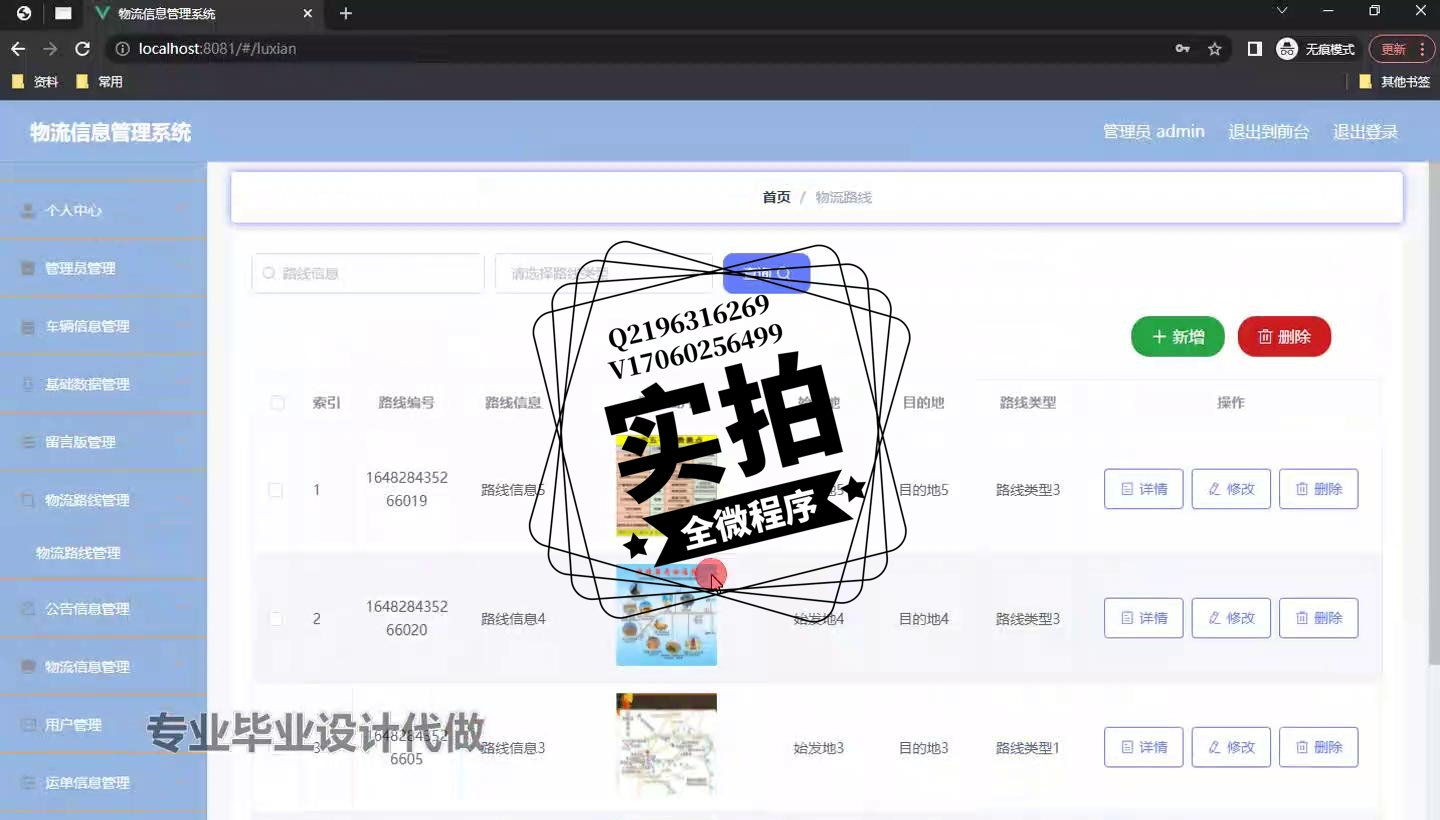
Task: Click the 路线编号 column header
Action: click(406, 403)
